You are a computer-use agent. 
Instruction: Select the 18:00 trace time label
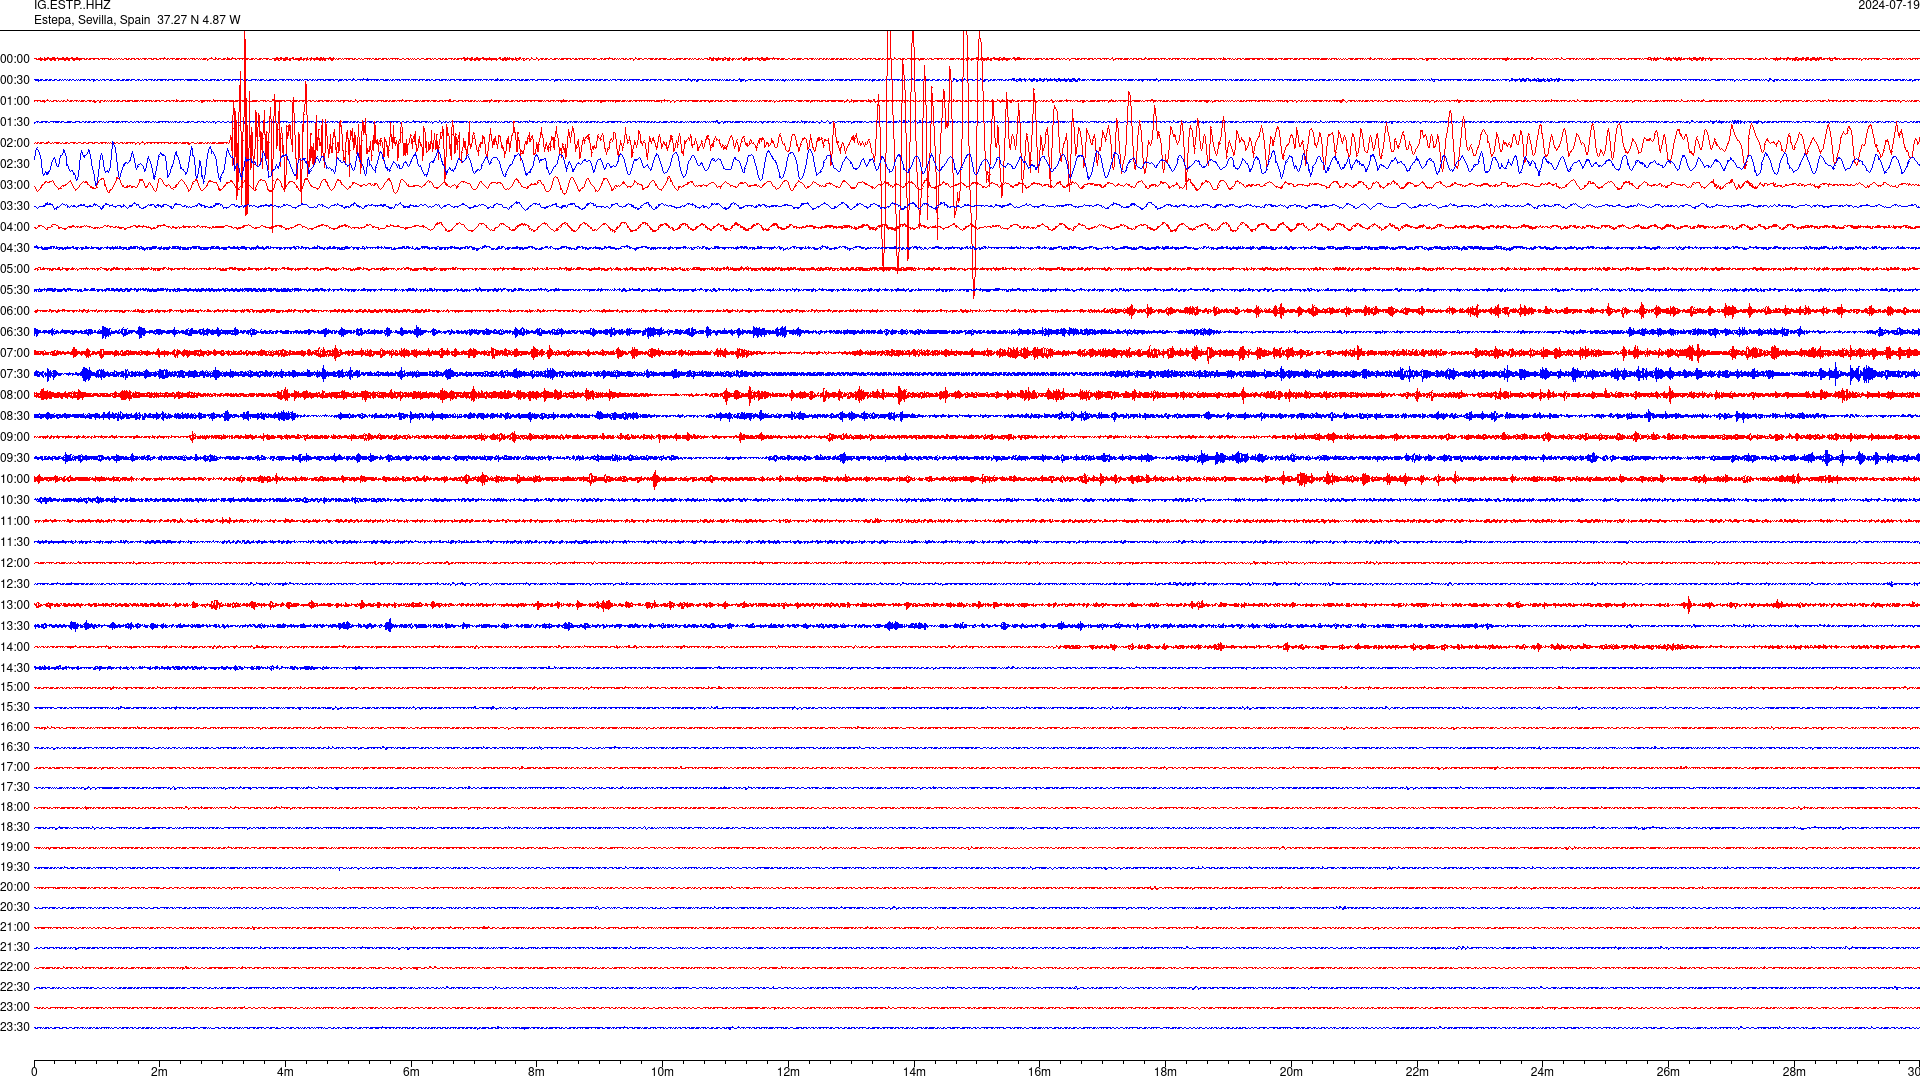point(15,807)
